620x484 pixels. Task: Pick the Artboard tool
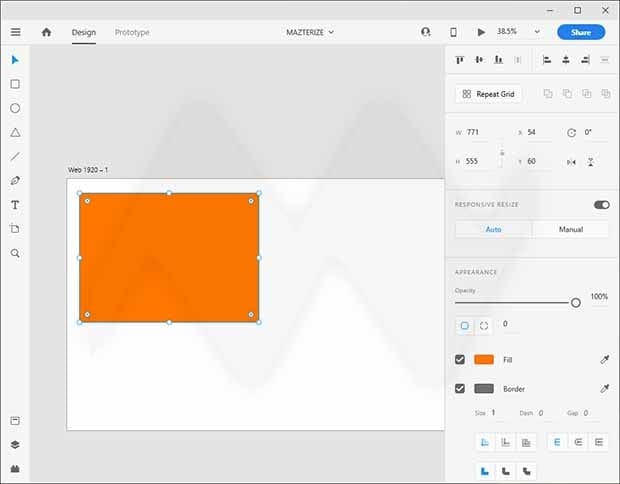[15, 229]
